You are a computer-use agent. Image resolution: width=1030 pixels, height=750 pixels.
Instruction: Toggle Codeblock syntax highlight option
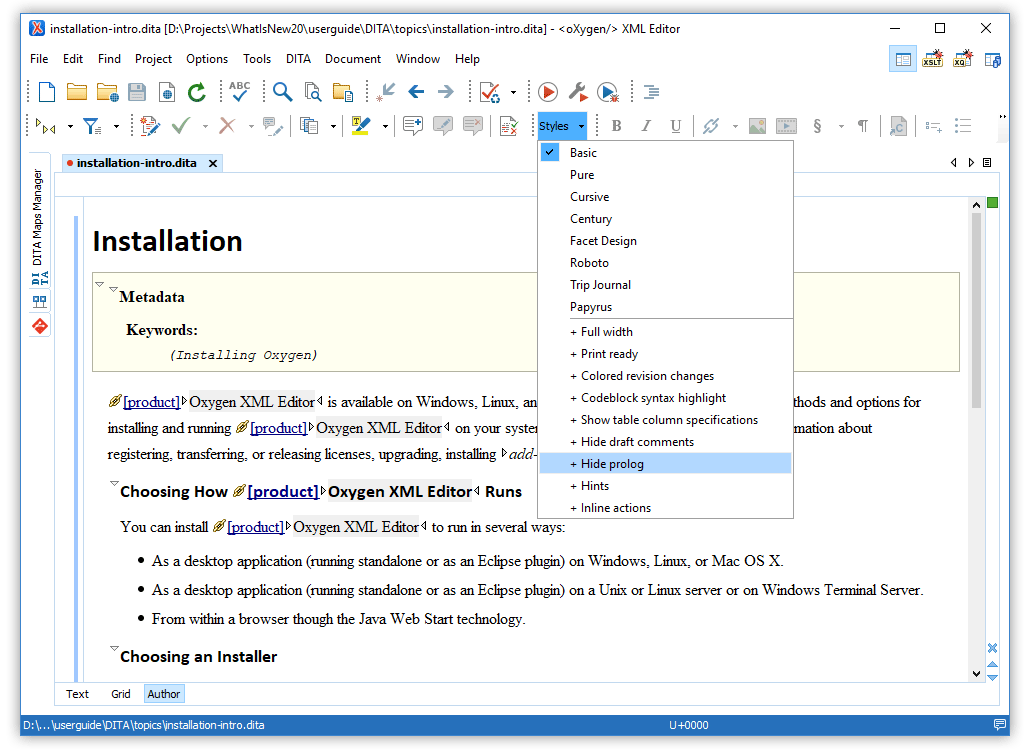click(x=665, y=398)
